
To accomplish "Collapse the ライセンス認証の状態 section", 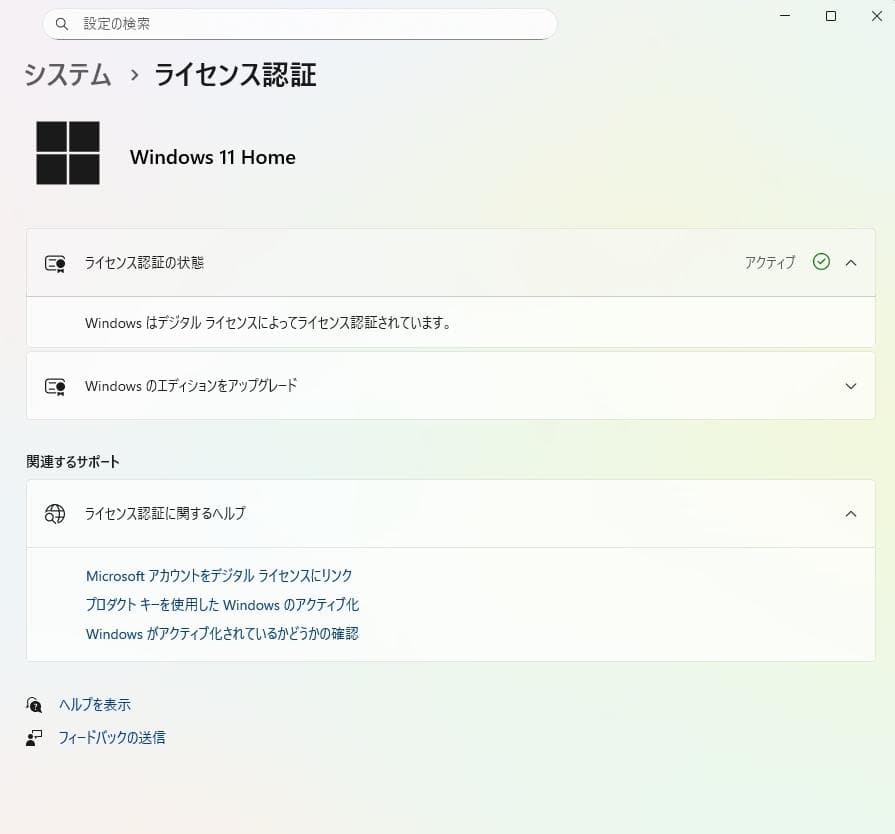I will click(x=851, y=262).
